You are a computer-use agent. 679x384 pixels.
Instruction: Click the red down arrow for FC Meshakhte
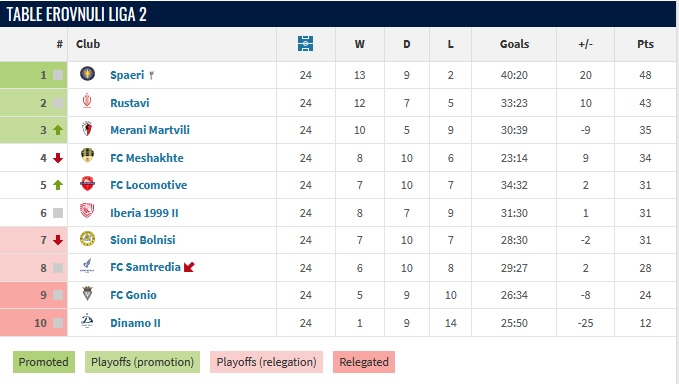pyautogui.click(x=58, y=158)
